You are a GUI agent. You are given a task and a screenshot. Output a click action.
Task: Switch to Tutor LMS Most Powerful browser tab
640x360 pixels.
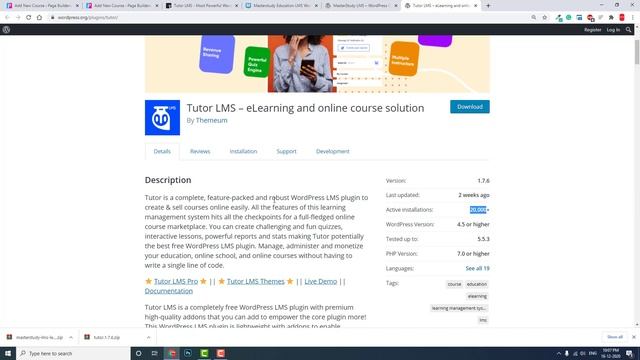click(x=202, y=6)
